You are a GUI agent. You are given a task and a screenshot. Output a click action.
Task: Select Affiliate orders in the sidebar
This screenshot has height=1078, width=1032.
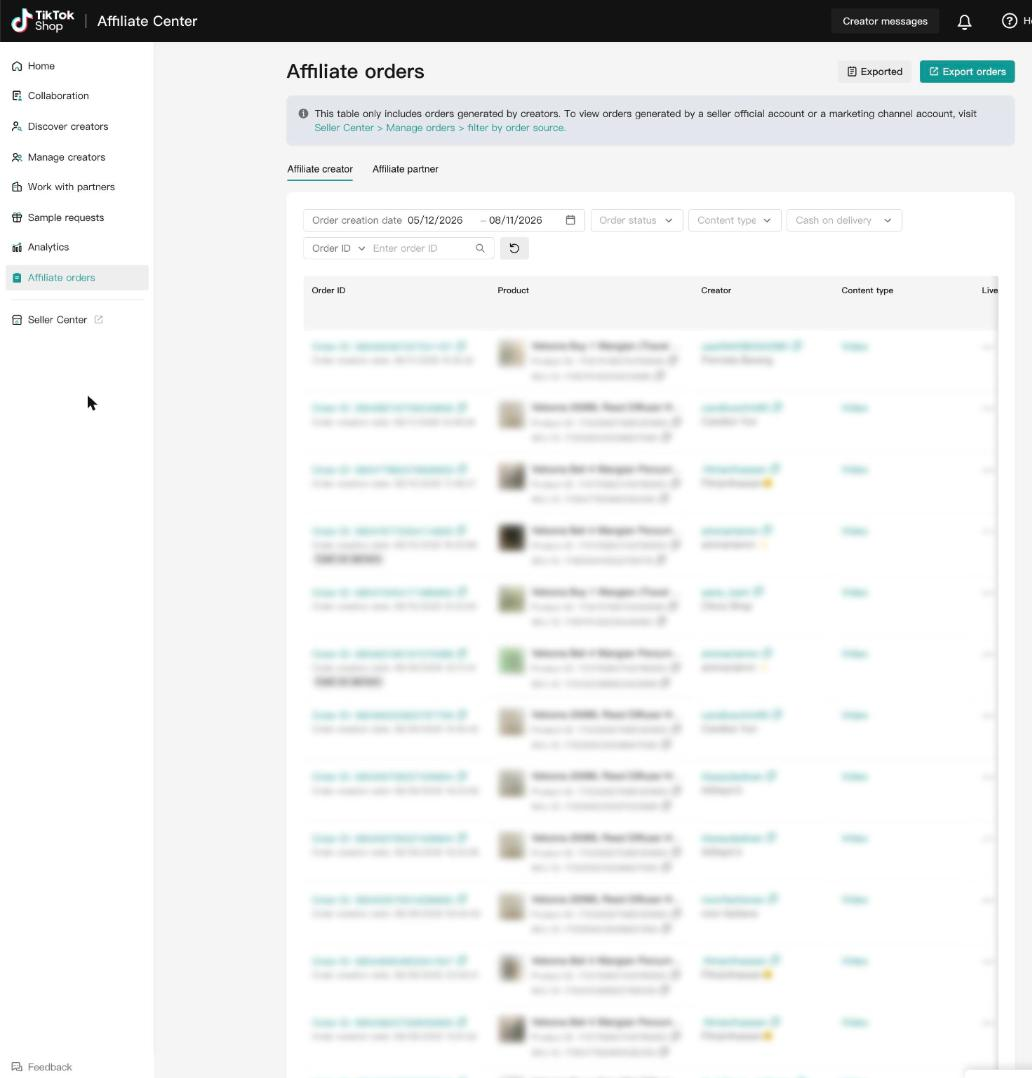[x=77, y=278]
